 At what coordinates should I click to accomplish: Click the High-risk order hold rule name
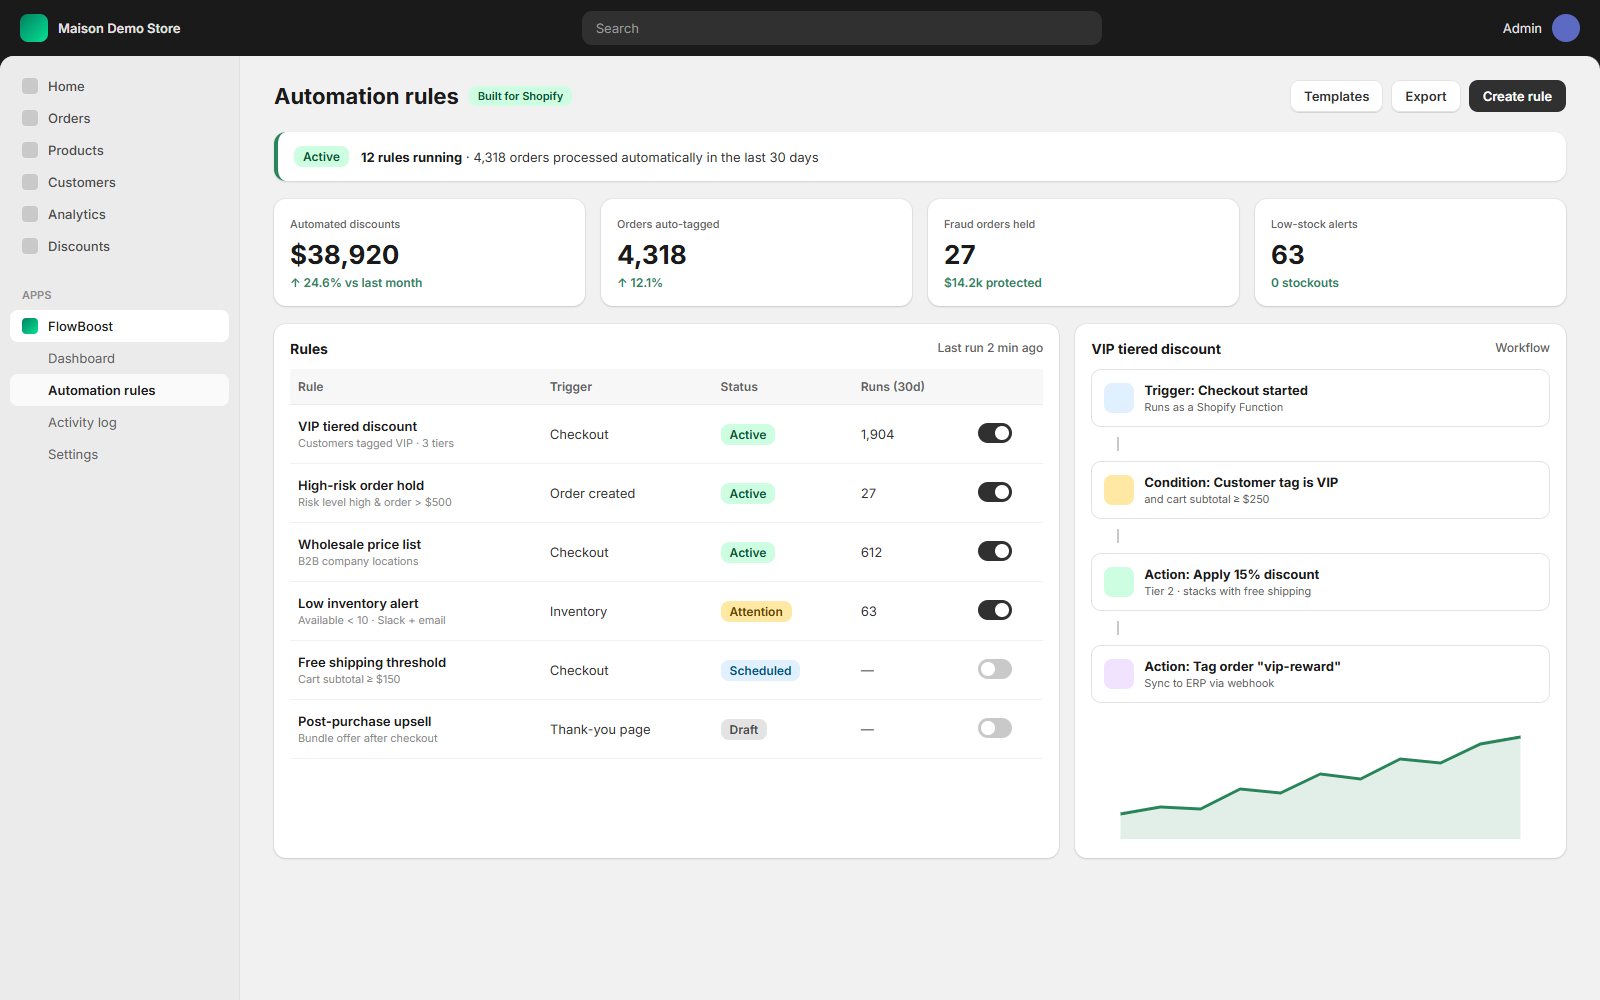361,485
